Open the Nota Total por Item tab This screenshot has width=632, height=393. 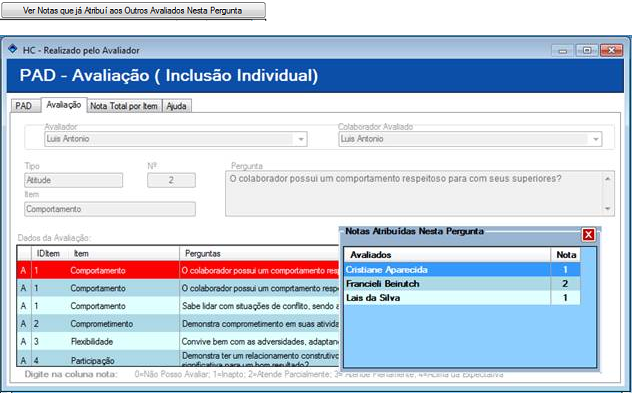(x=124, y=106)
